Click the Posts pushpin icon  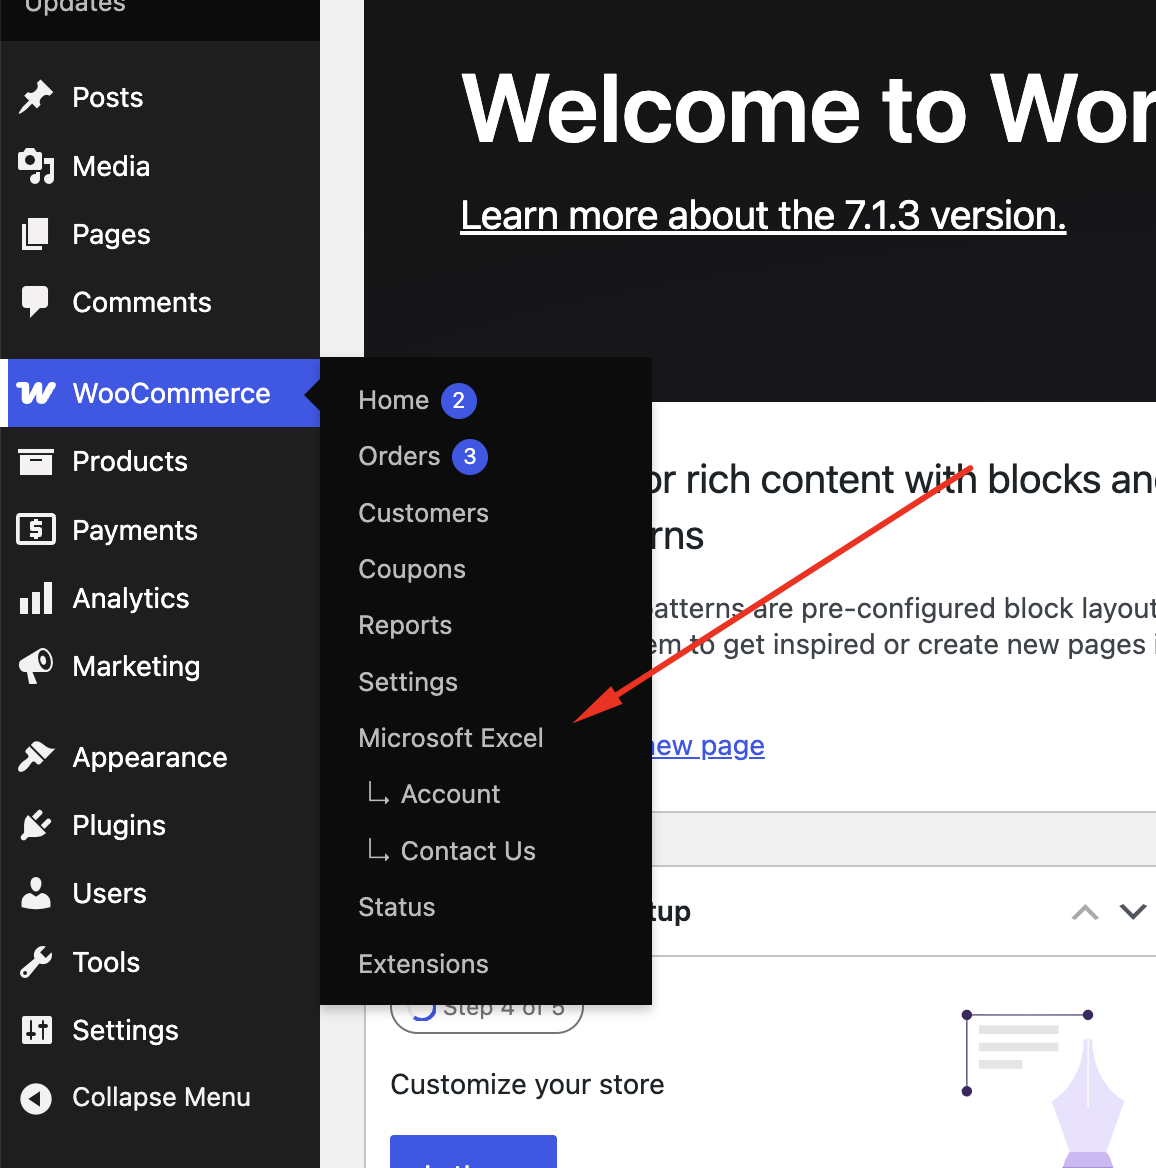click(x=36, y=98)
